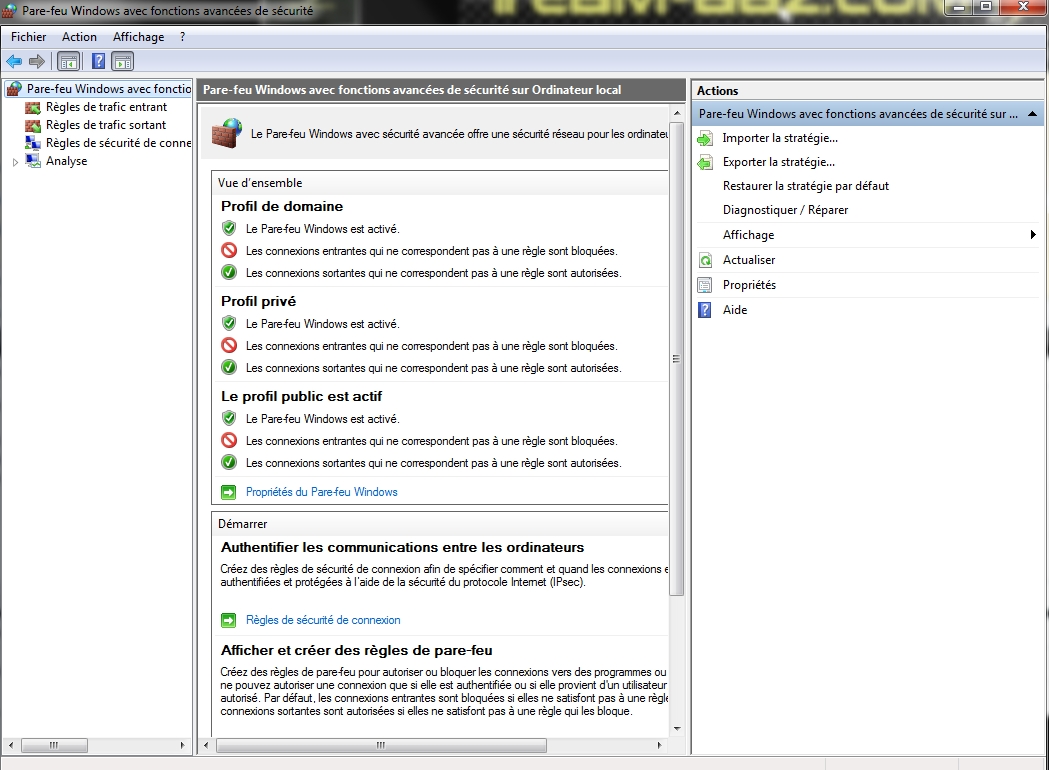Viewport: 1049px width, 770px height.
Task: Click the center pane scroll left arrow
Action: 206,745
